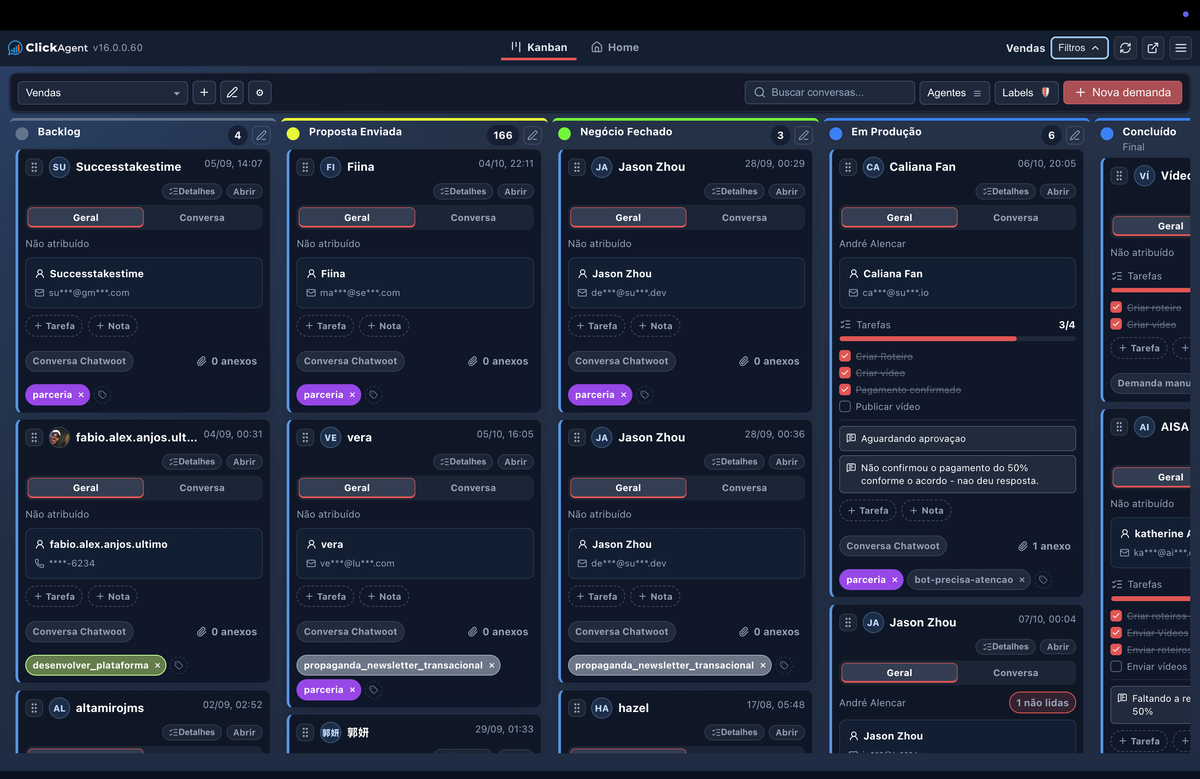Click Abrir on fabio.alex.anjos card
The width and height of the screenshot is (1200, 779).
(x=245, y=462)
